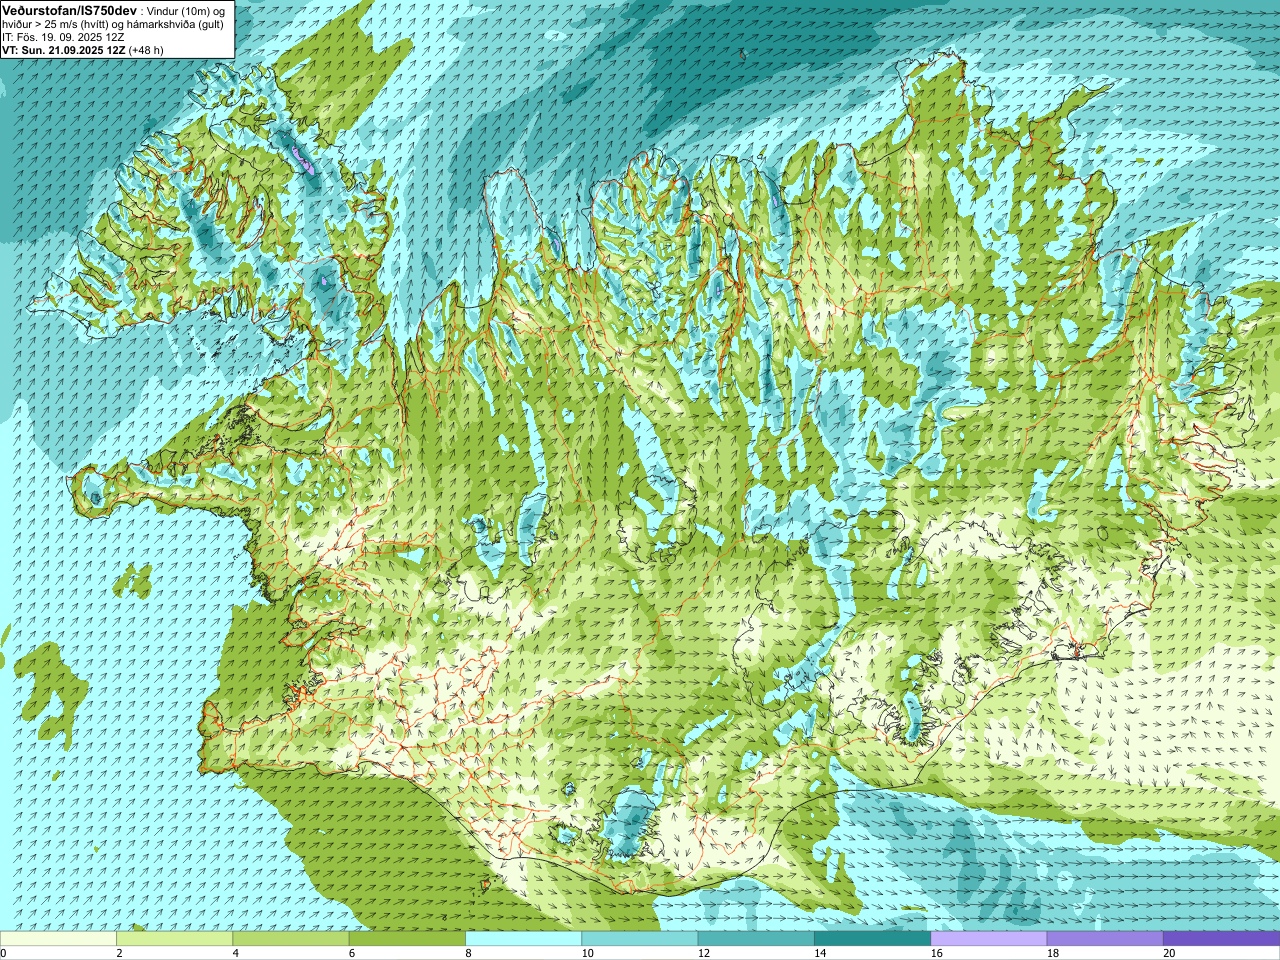Click the legend tick label "8"

click(x=468, y=953)
